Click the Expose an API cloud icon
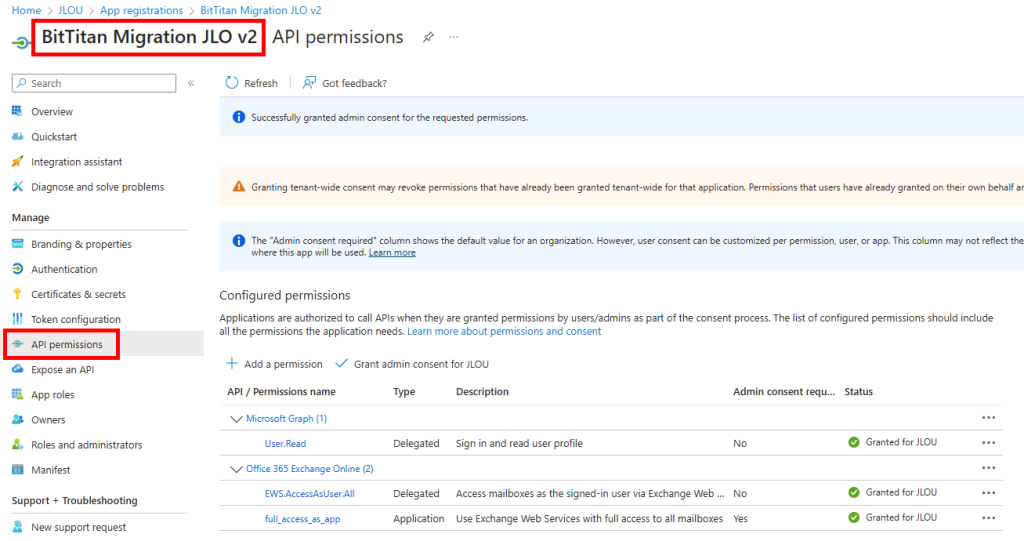 tap(18, 369)
